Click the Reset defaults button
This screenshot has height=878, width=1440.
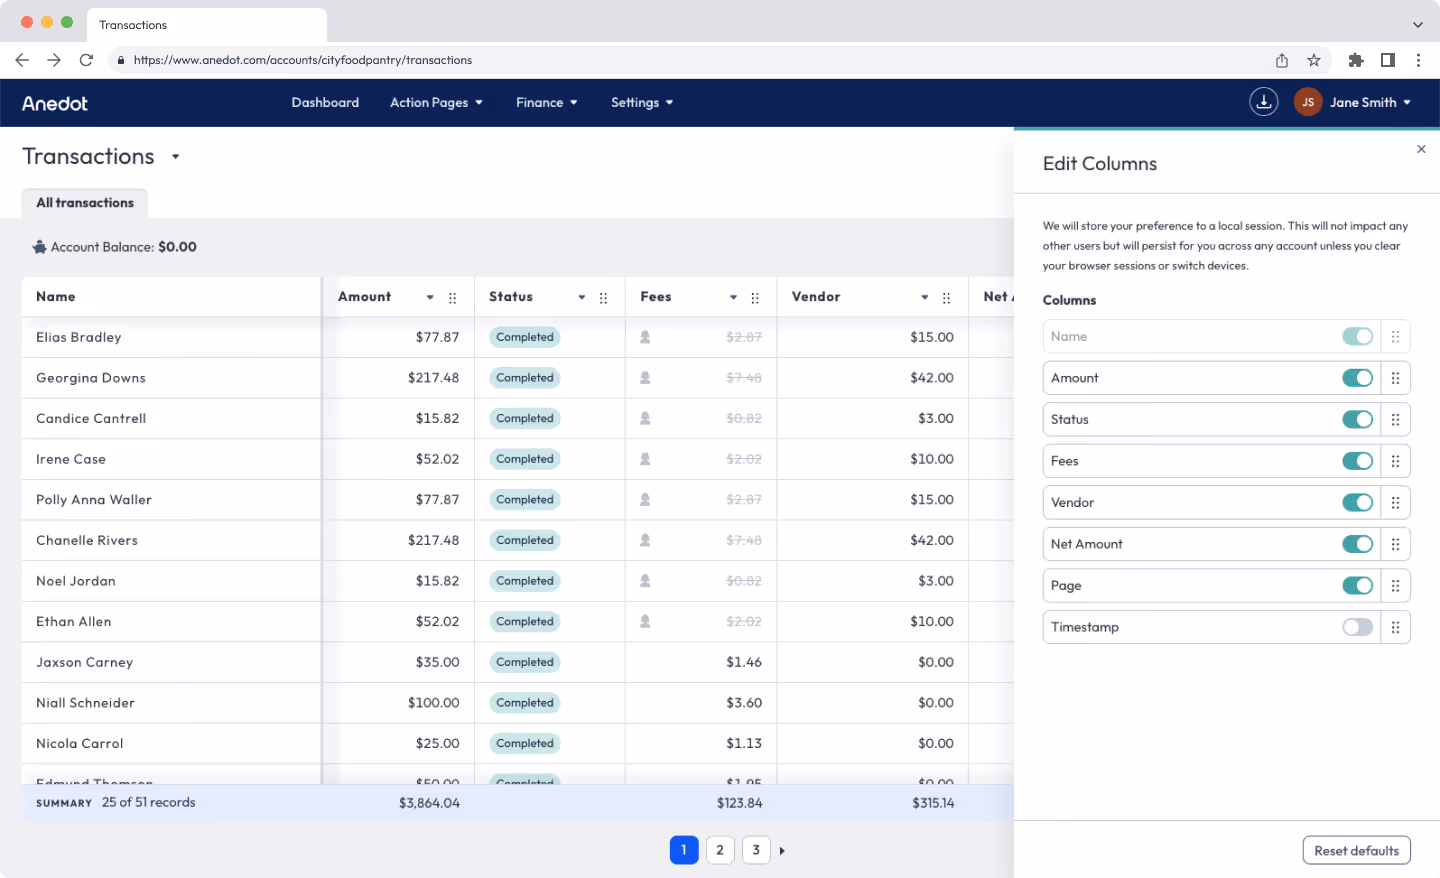pos(1356,850)
